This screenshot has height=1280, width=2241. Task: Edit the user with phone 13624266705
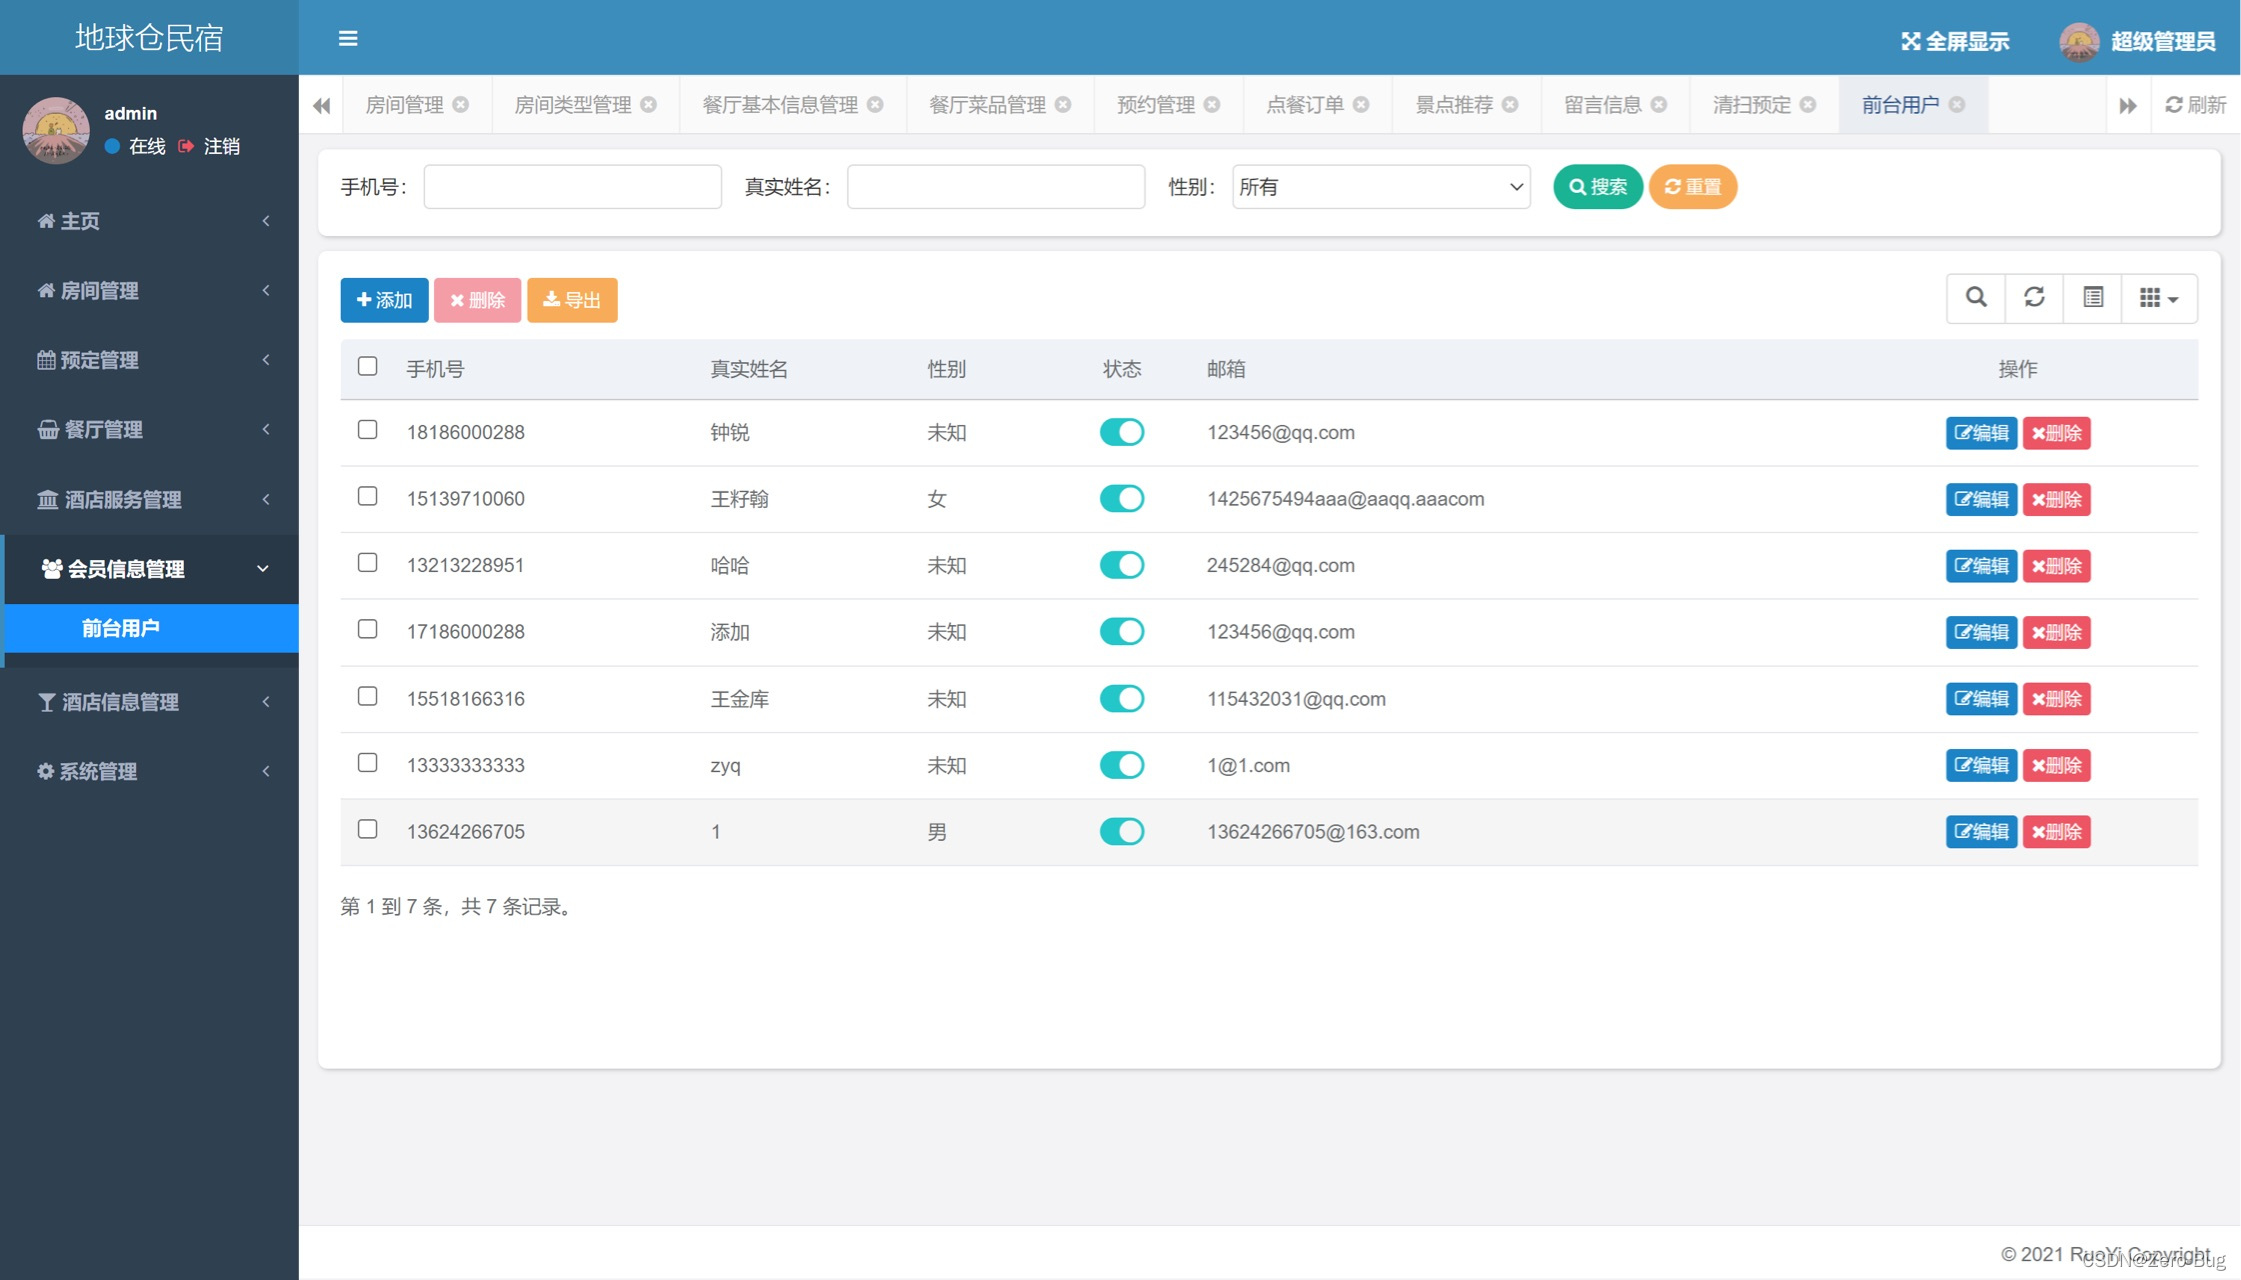1980,832
